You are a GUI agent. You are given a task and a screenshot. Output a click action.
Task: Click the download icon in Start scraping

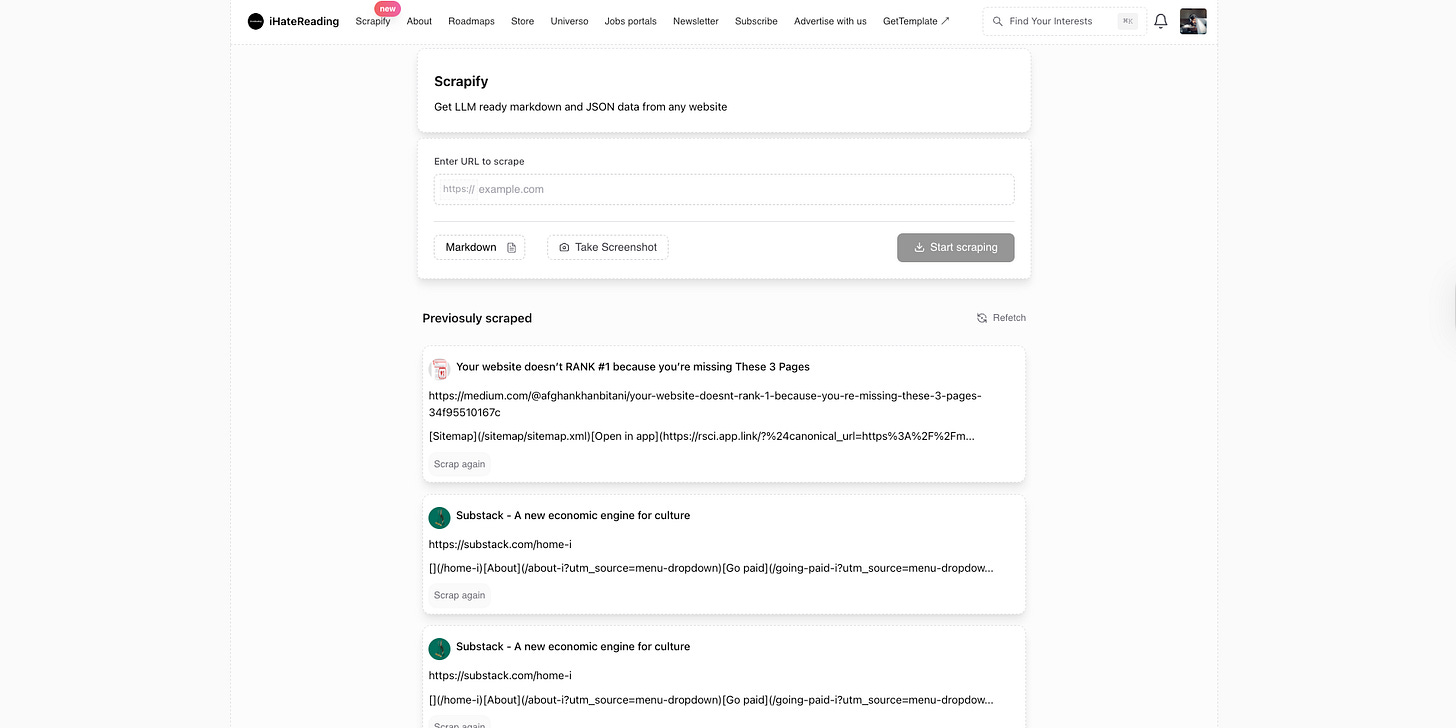pyautogui.click(x=919, y=247)
